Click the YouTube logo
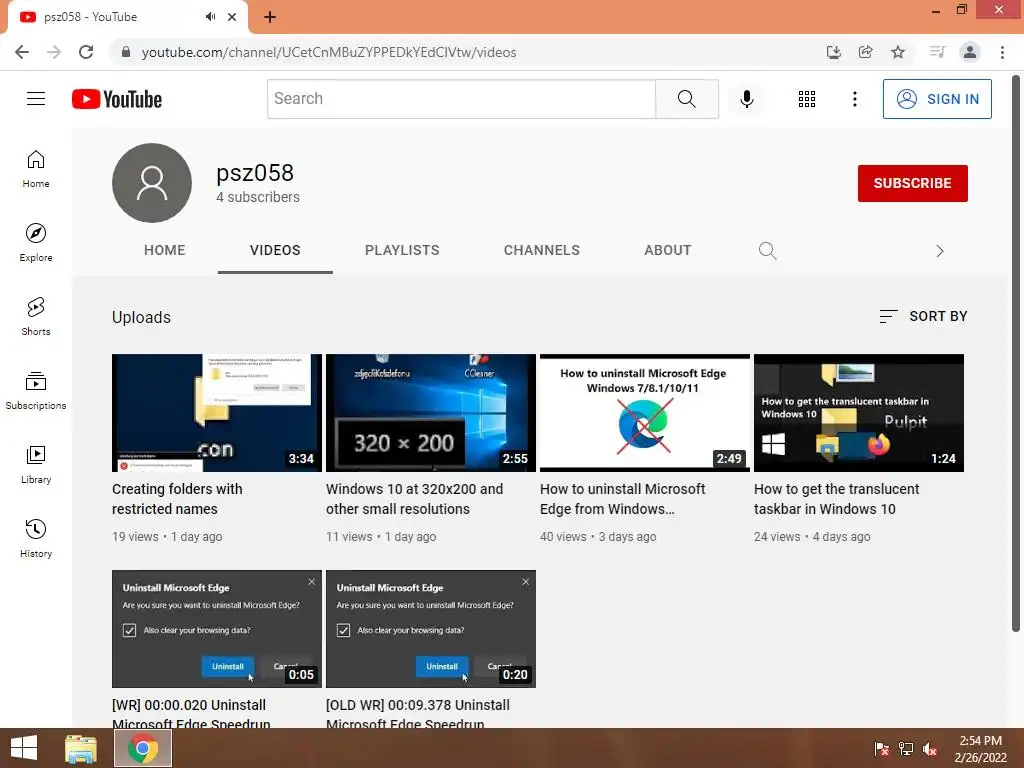The width and height of the screenshot is (1024, 768). point(117,99)
